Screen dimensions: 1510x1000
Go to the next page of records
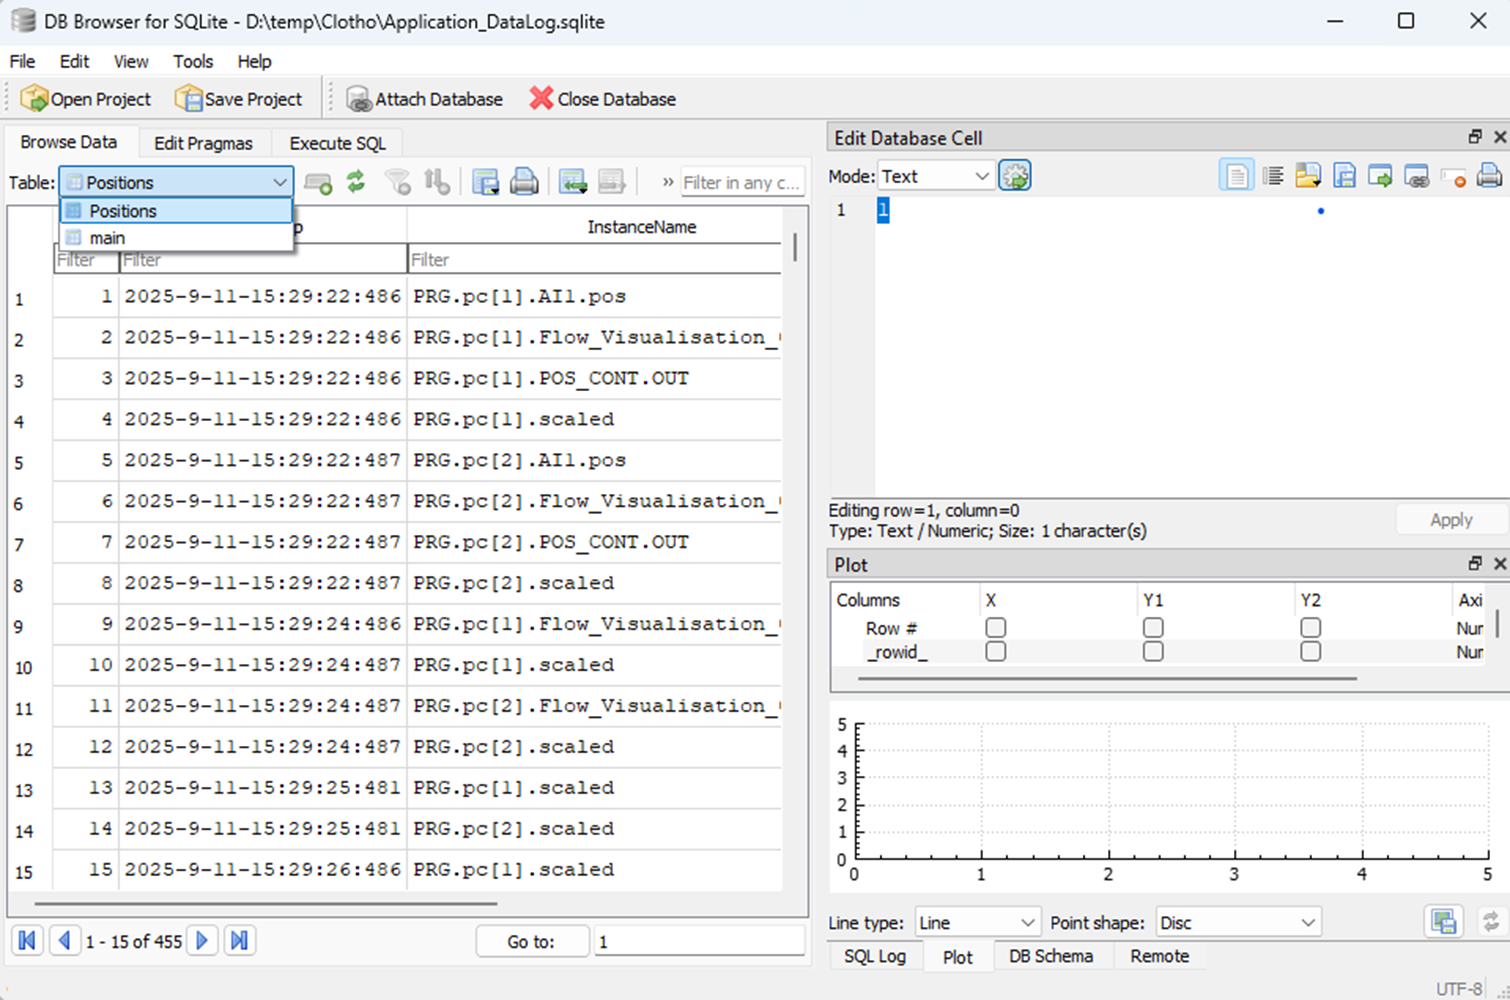(x=202, y=941)
